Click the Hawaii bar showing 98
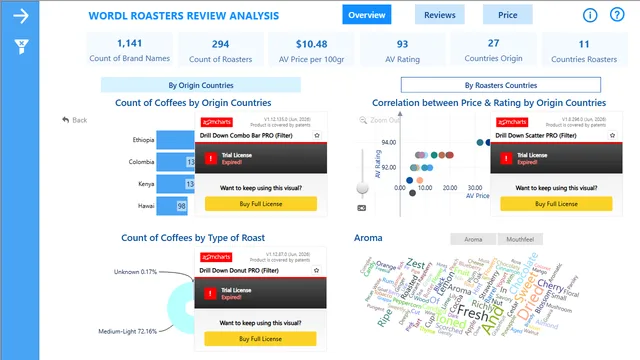 (x=172, y=206)
